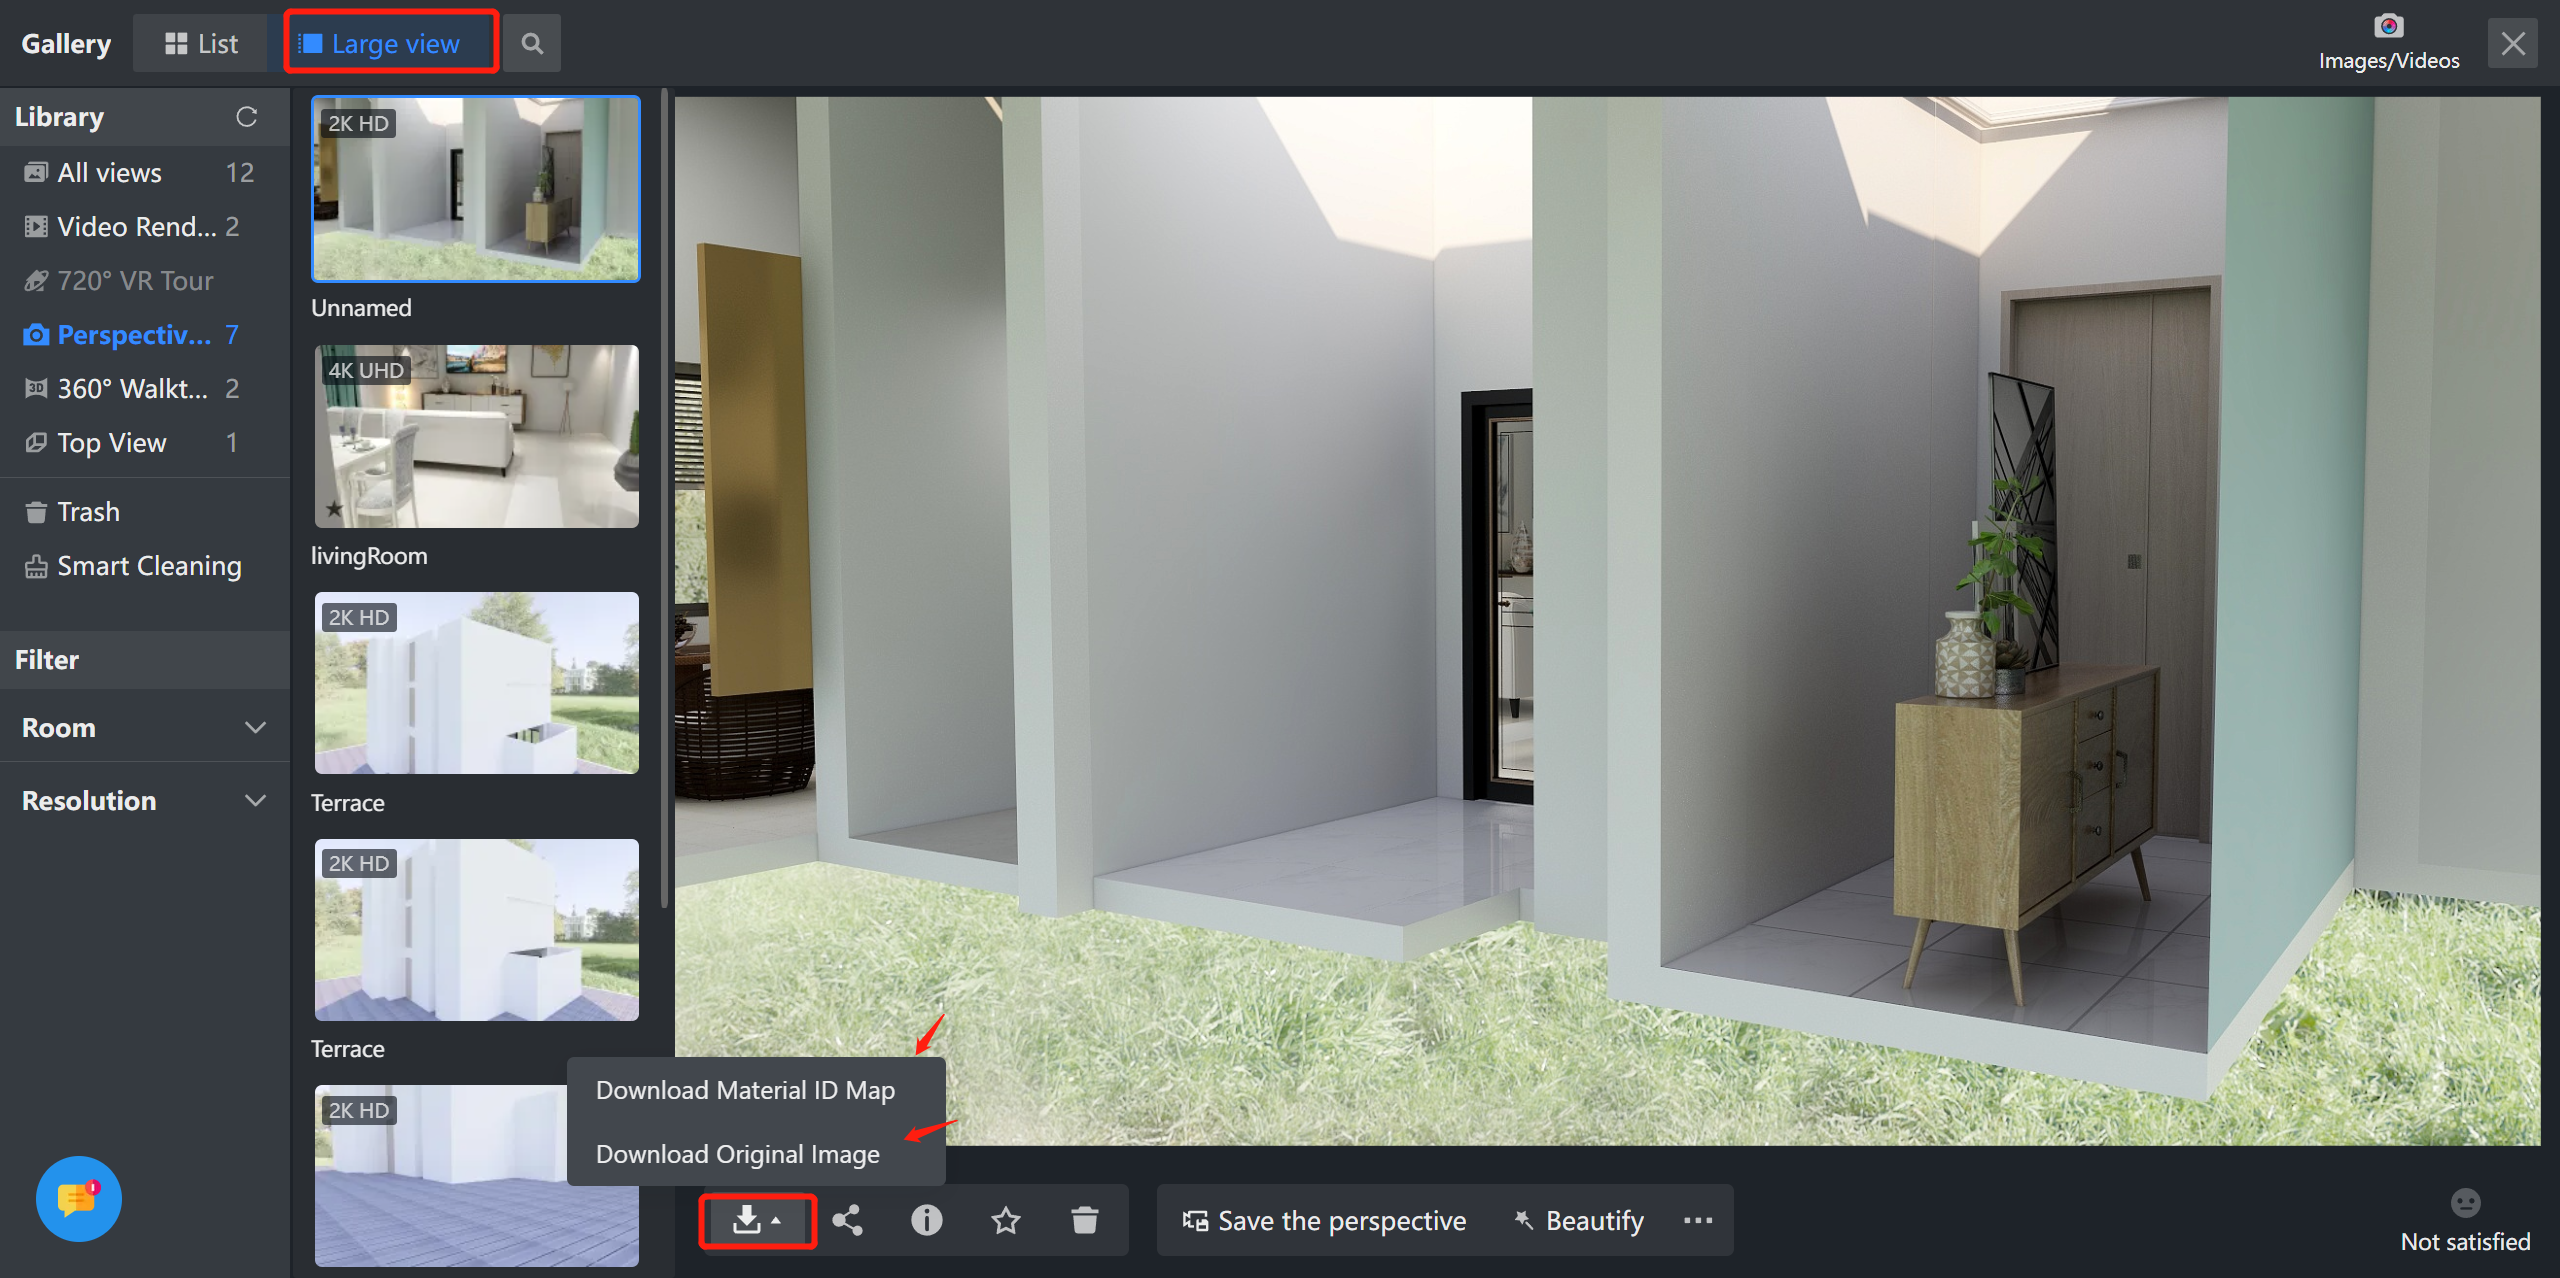Choose Download Material ID Map

click(745, 1090)
